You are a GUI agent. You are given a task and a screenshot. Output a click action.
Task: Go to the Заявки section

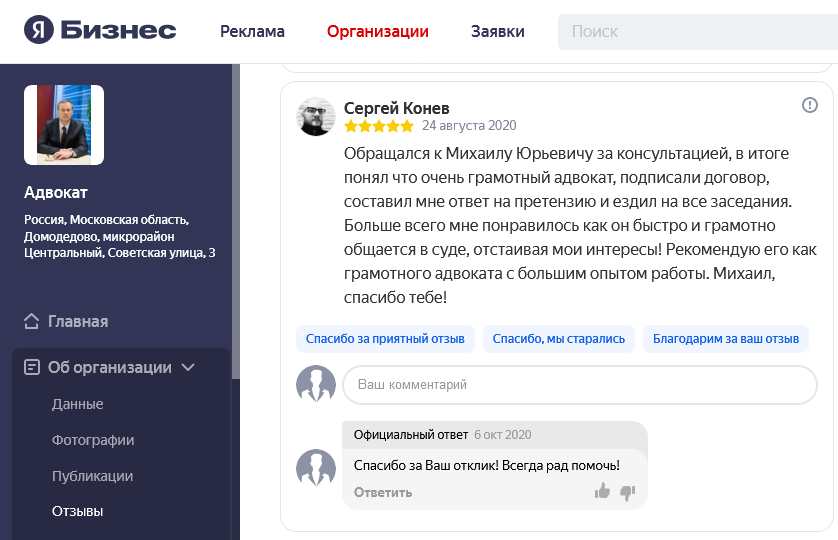[x=497, y=31]
